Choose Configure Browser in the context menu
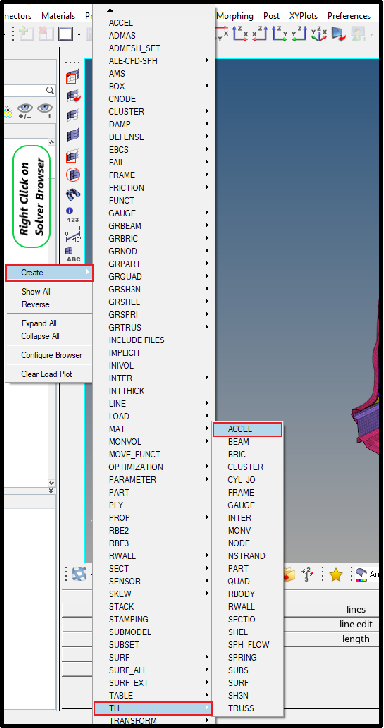This screenshot has height=728, width=384. click(x=52, y=355)
